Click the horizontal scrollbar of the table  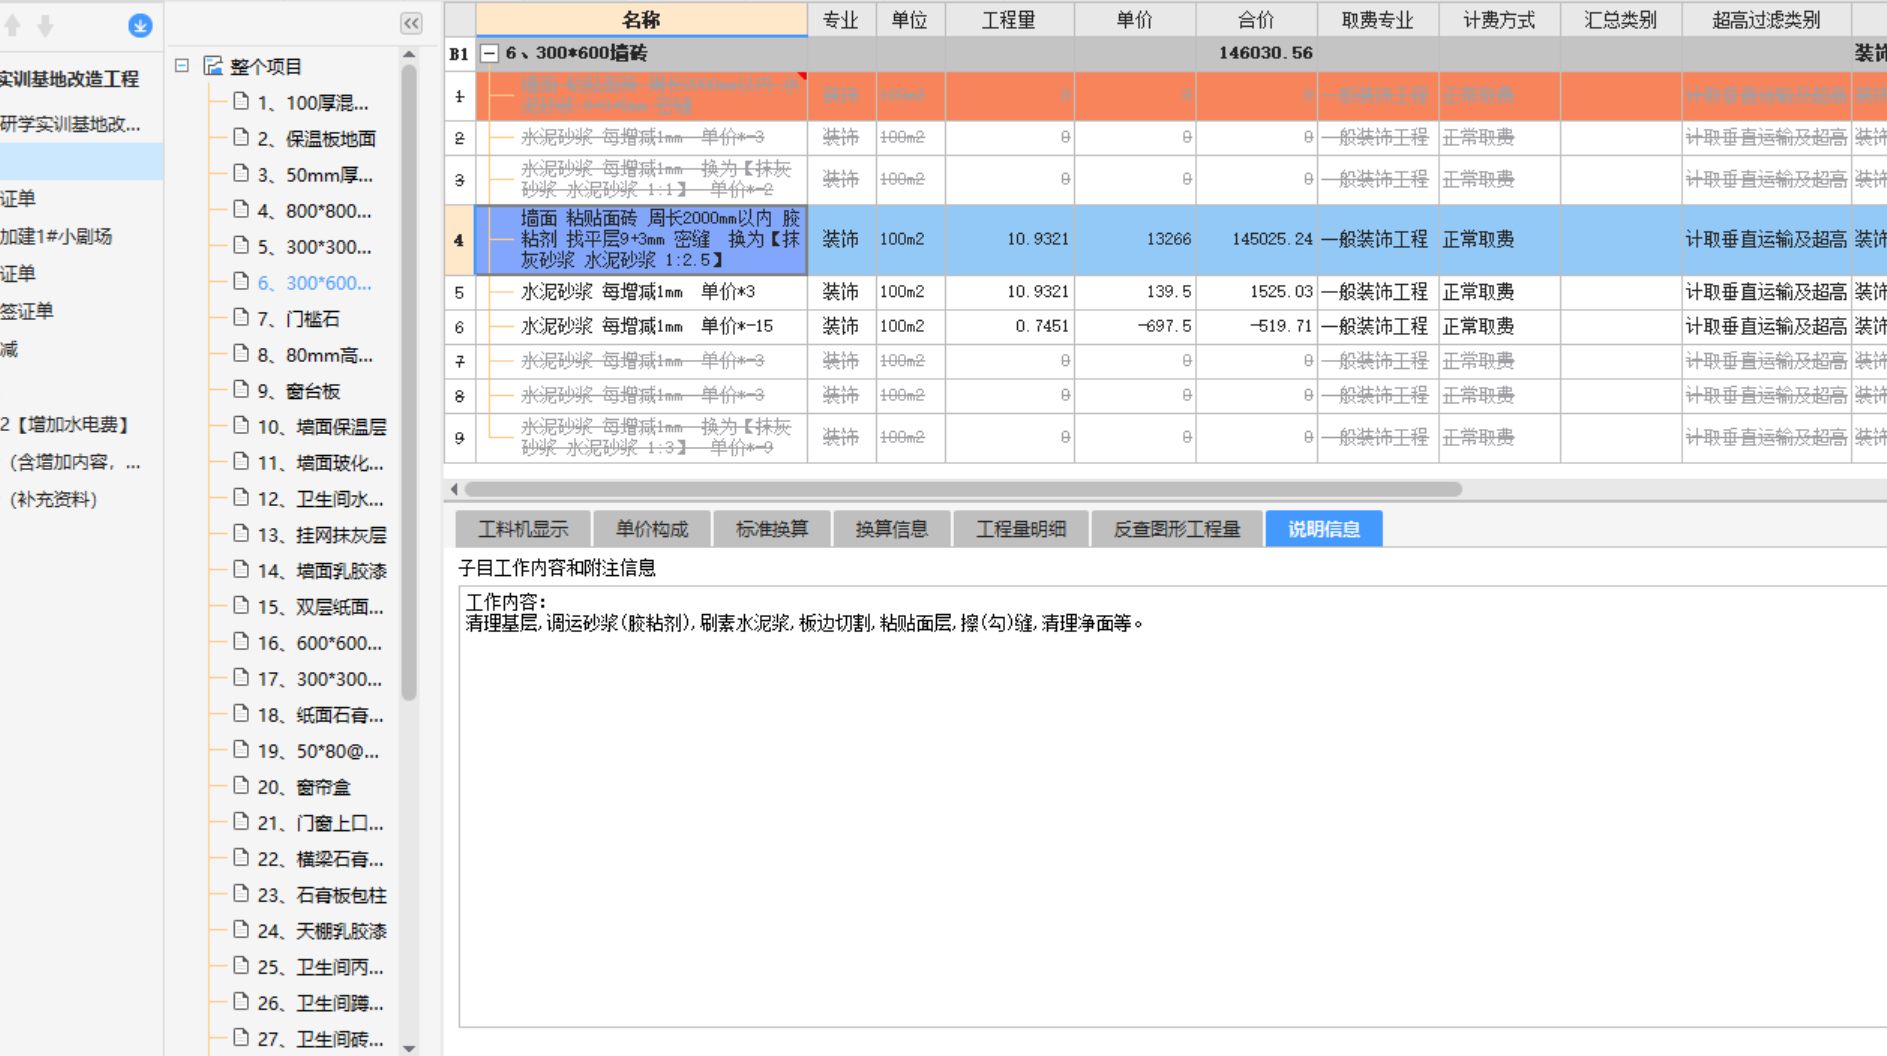(x=963, y=489)
